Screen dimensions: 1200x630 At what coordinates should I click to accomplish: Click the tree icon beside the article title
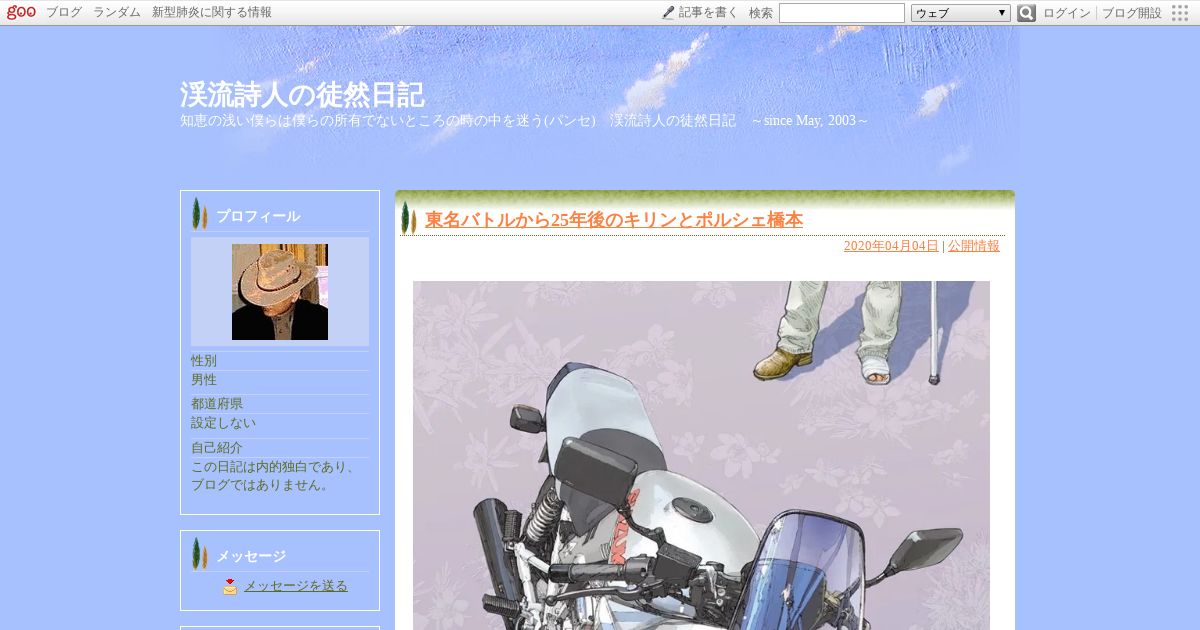[408, 218]
